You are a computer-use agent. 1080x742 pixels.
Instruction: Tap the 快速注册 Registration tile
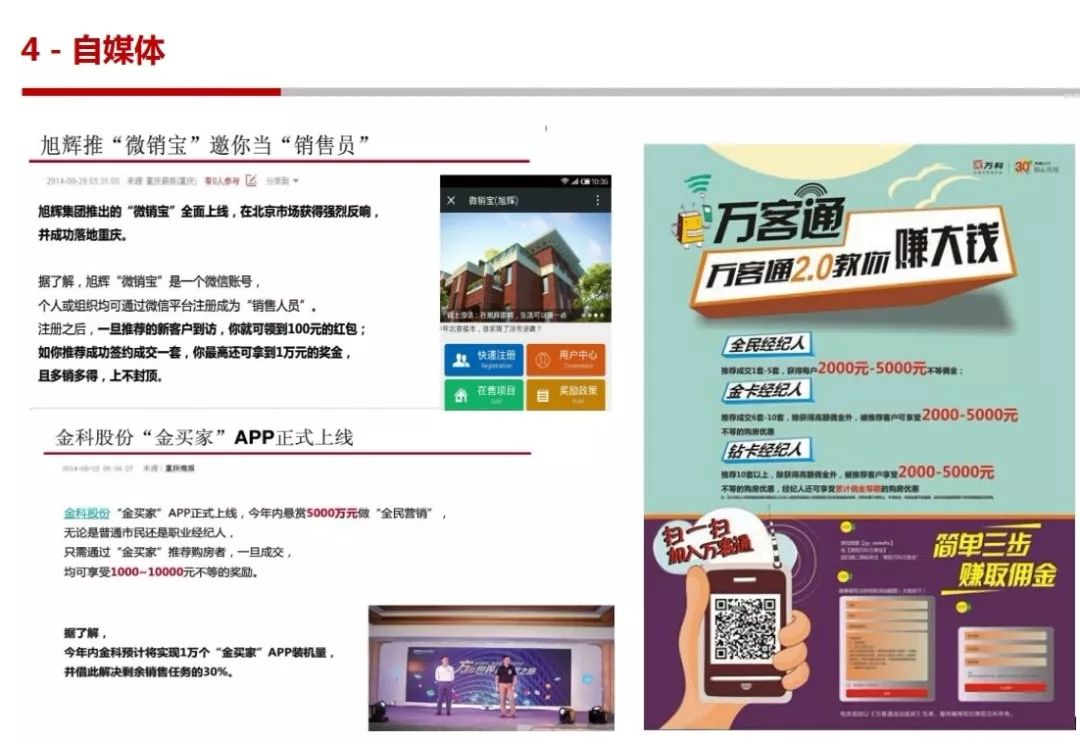point(484,360)
